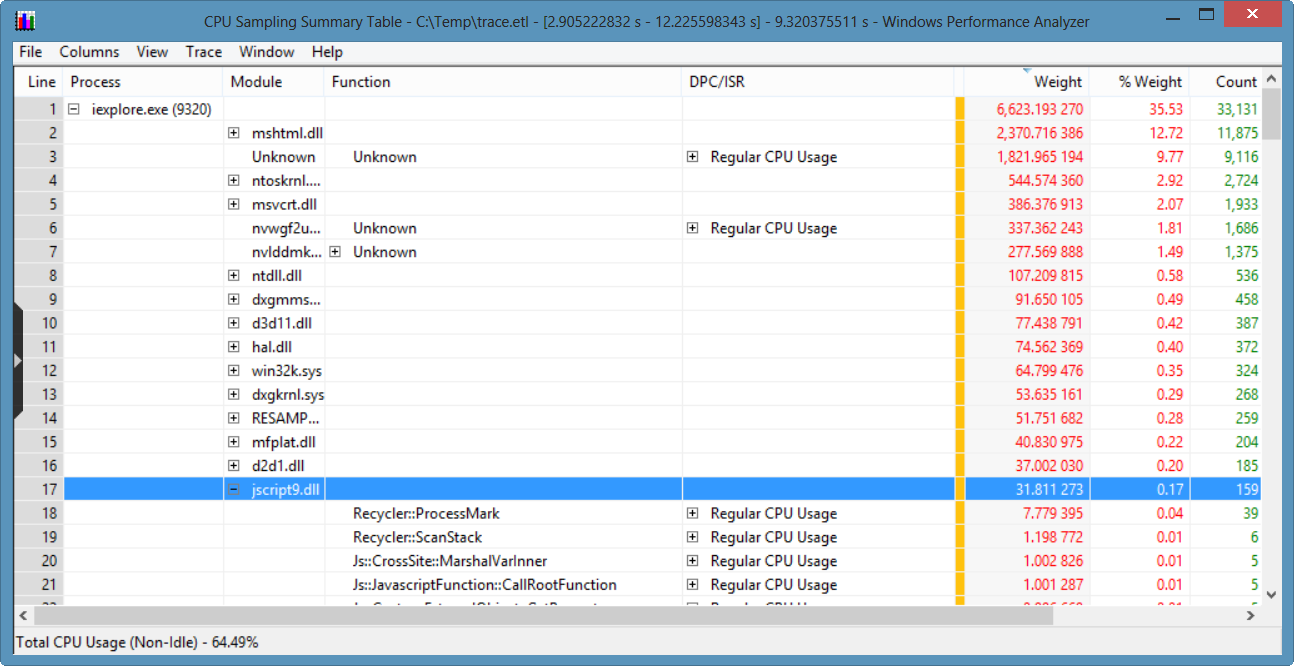Screen dimensions: 1294x666
Task: Click the horizontal scrollbar thumb
Action: [x=543, y=616]
